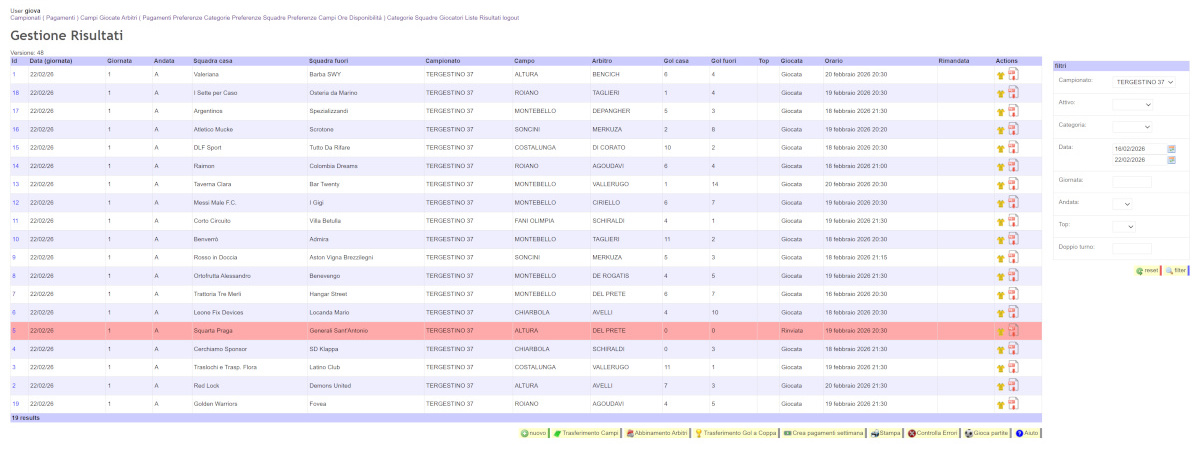Expand the Andata filter dropdown
Image resolution: width=1200 pixels, height=465 pixels.
(x=1122, y=203)
